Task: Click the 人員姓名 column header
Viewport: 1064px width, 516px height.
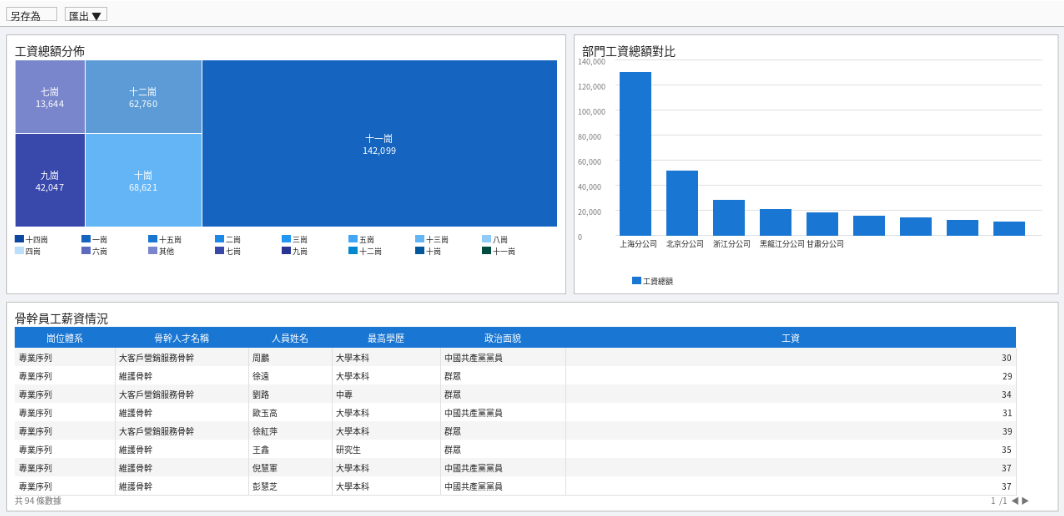Action: 290,338
